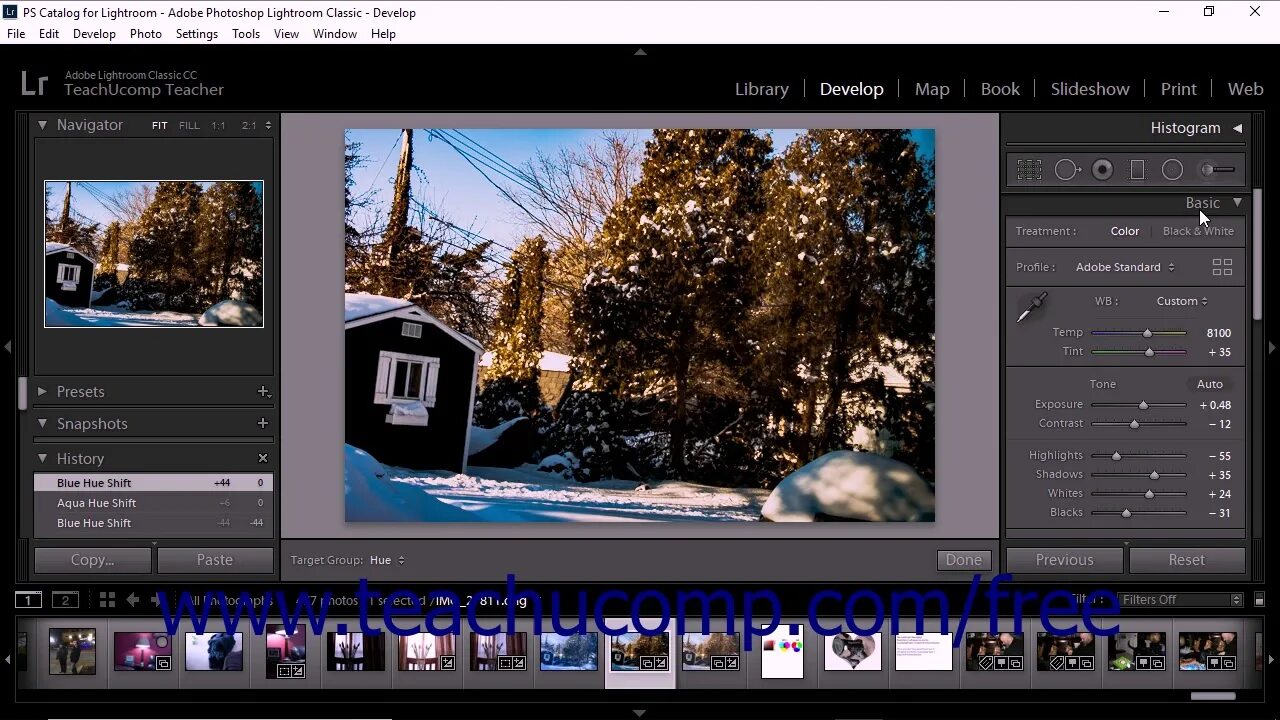The width and height of the screenshot is (1280, 720).
Task: Go back with filmstrip left arrow
Action: click(132, 600)
